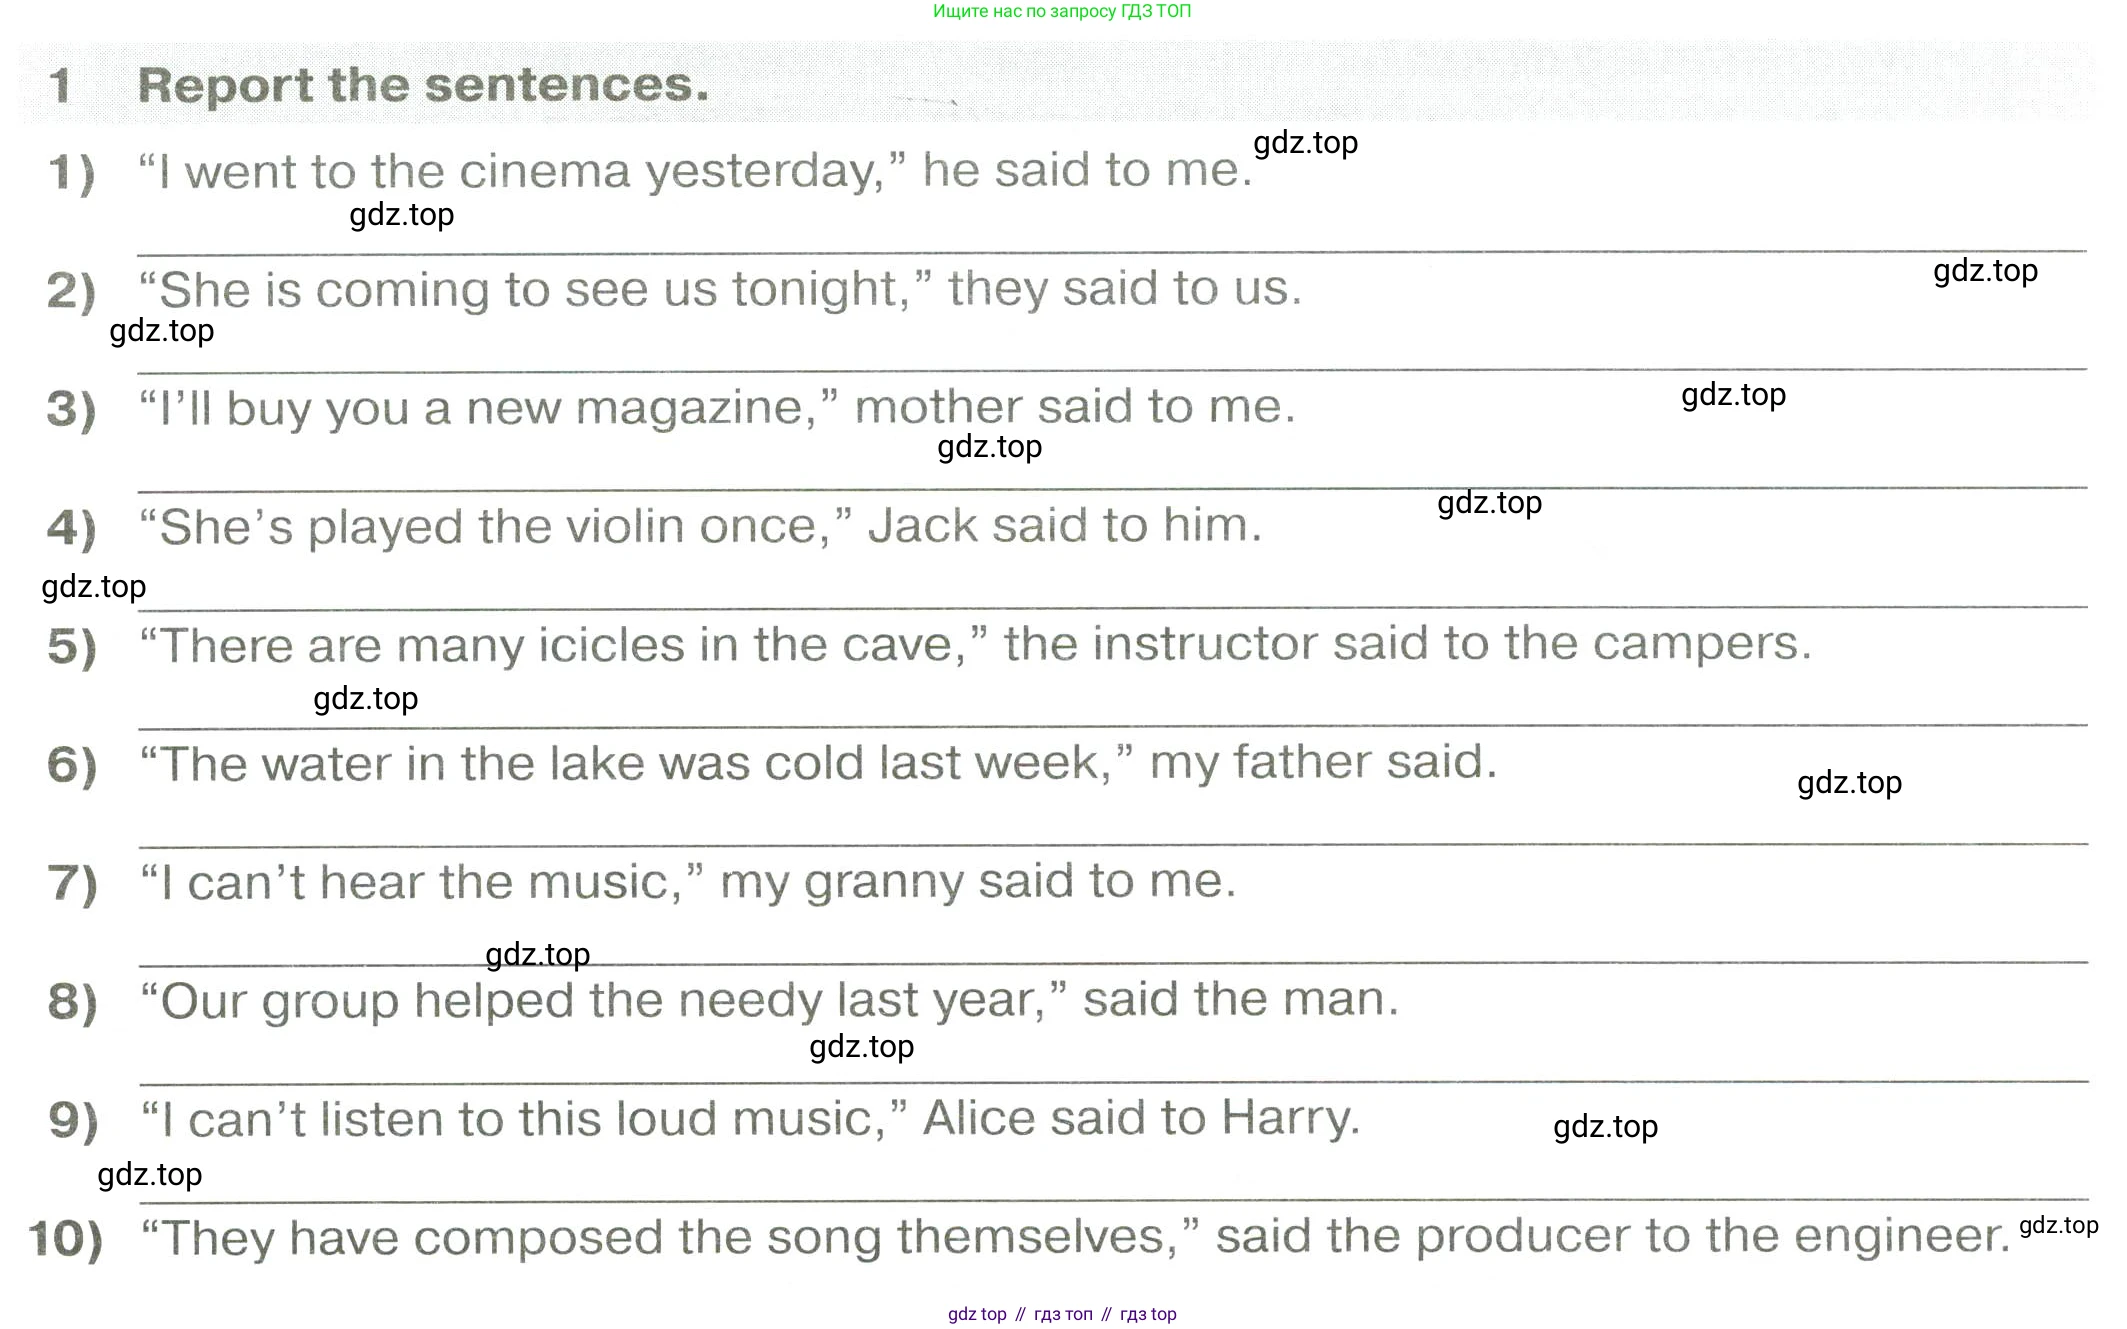Click the answer line under sentence 1
The image size is (2127, 1329).
point(1112,252)
